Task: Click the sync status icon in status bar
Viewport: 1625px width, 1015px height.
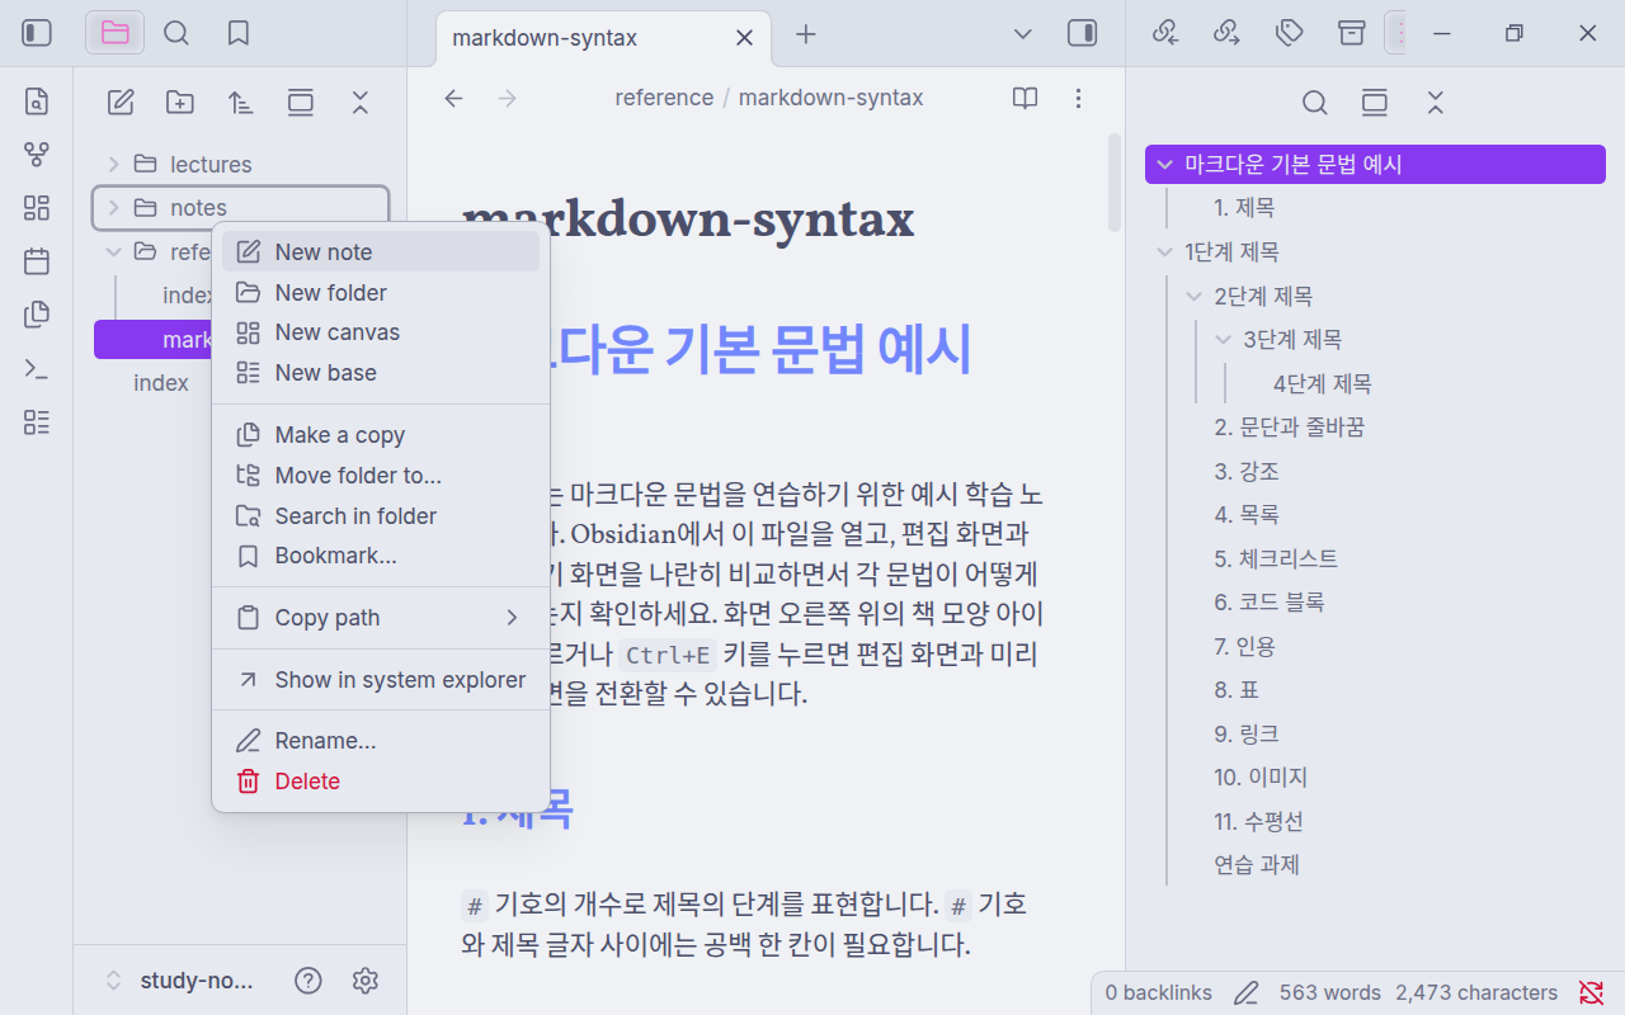Action: tap(1591, 992)
